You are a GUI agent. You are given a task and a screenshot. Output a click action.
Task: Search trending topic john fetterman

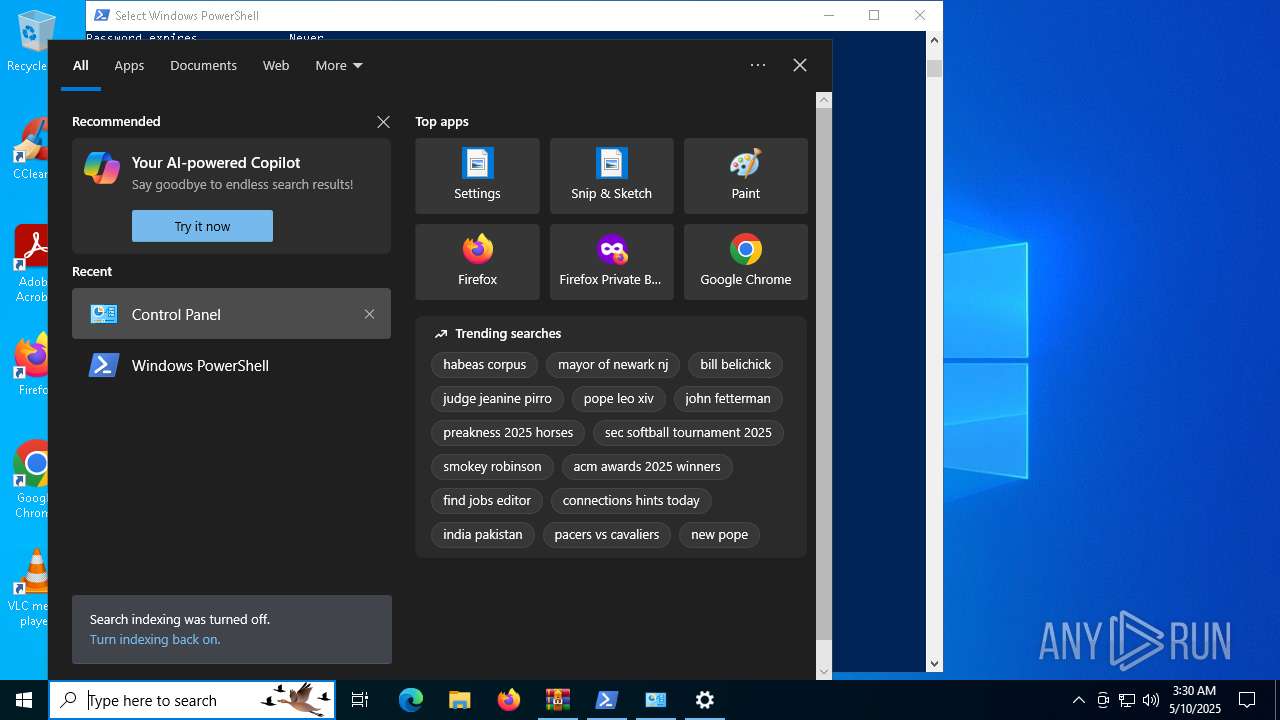pyautogui.click(x=728, y=399)
